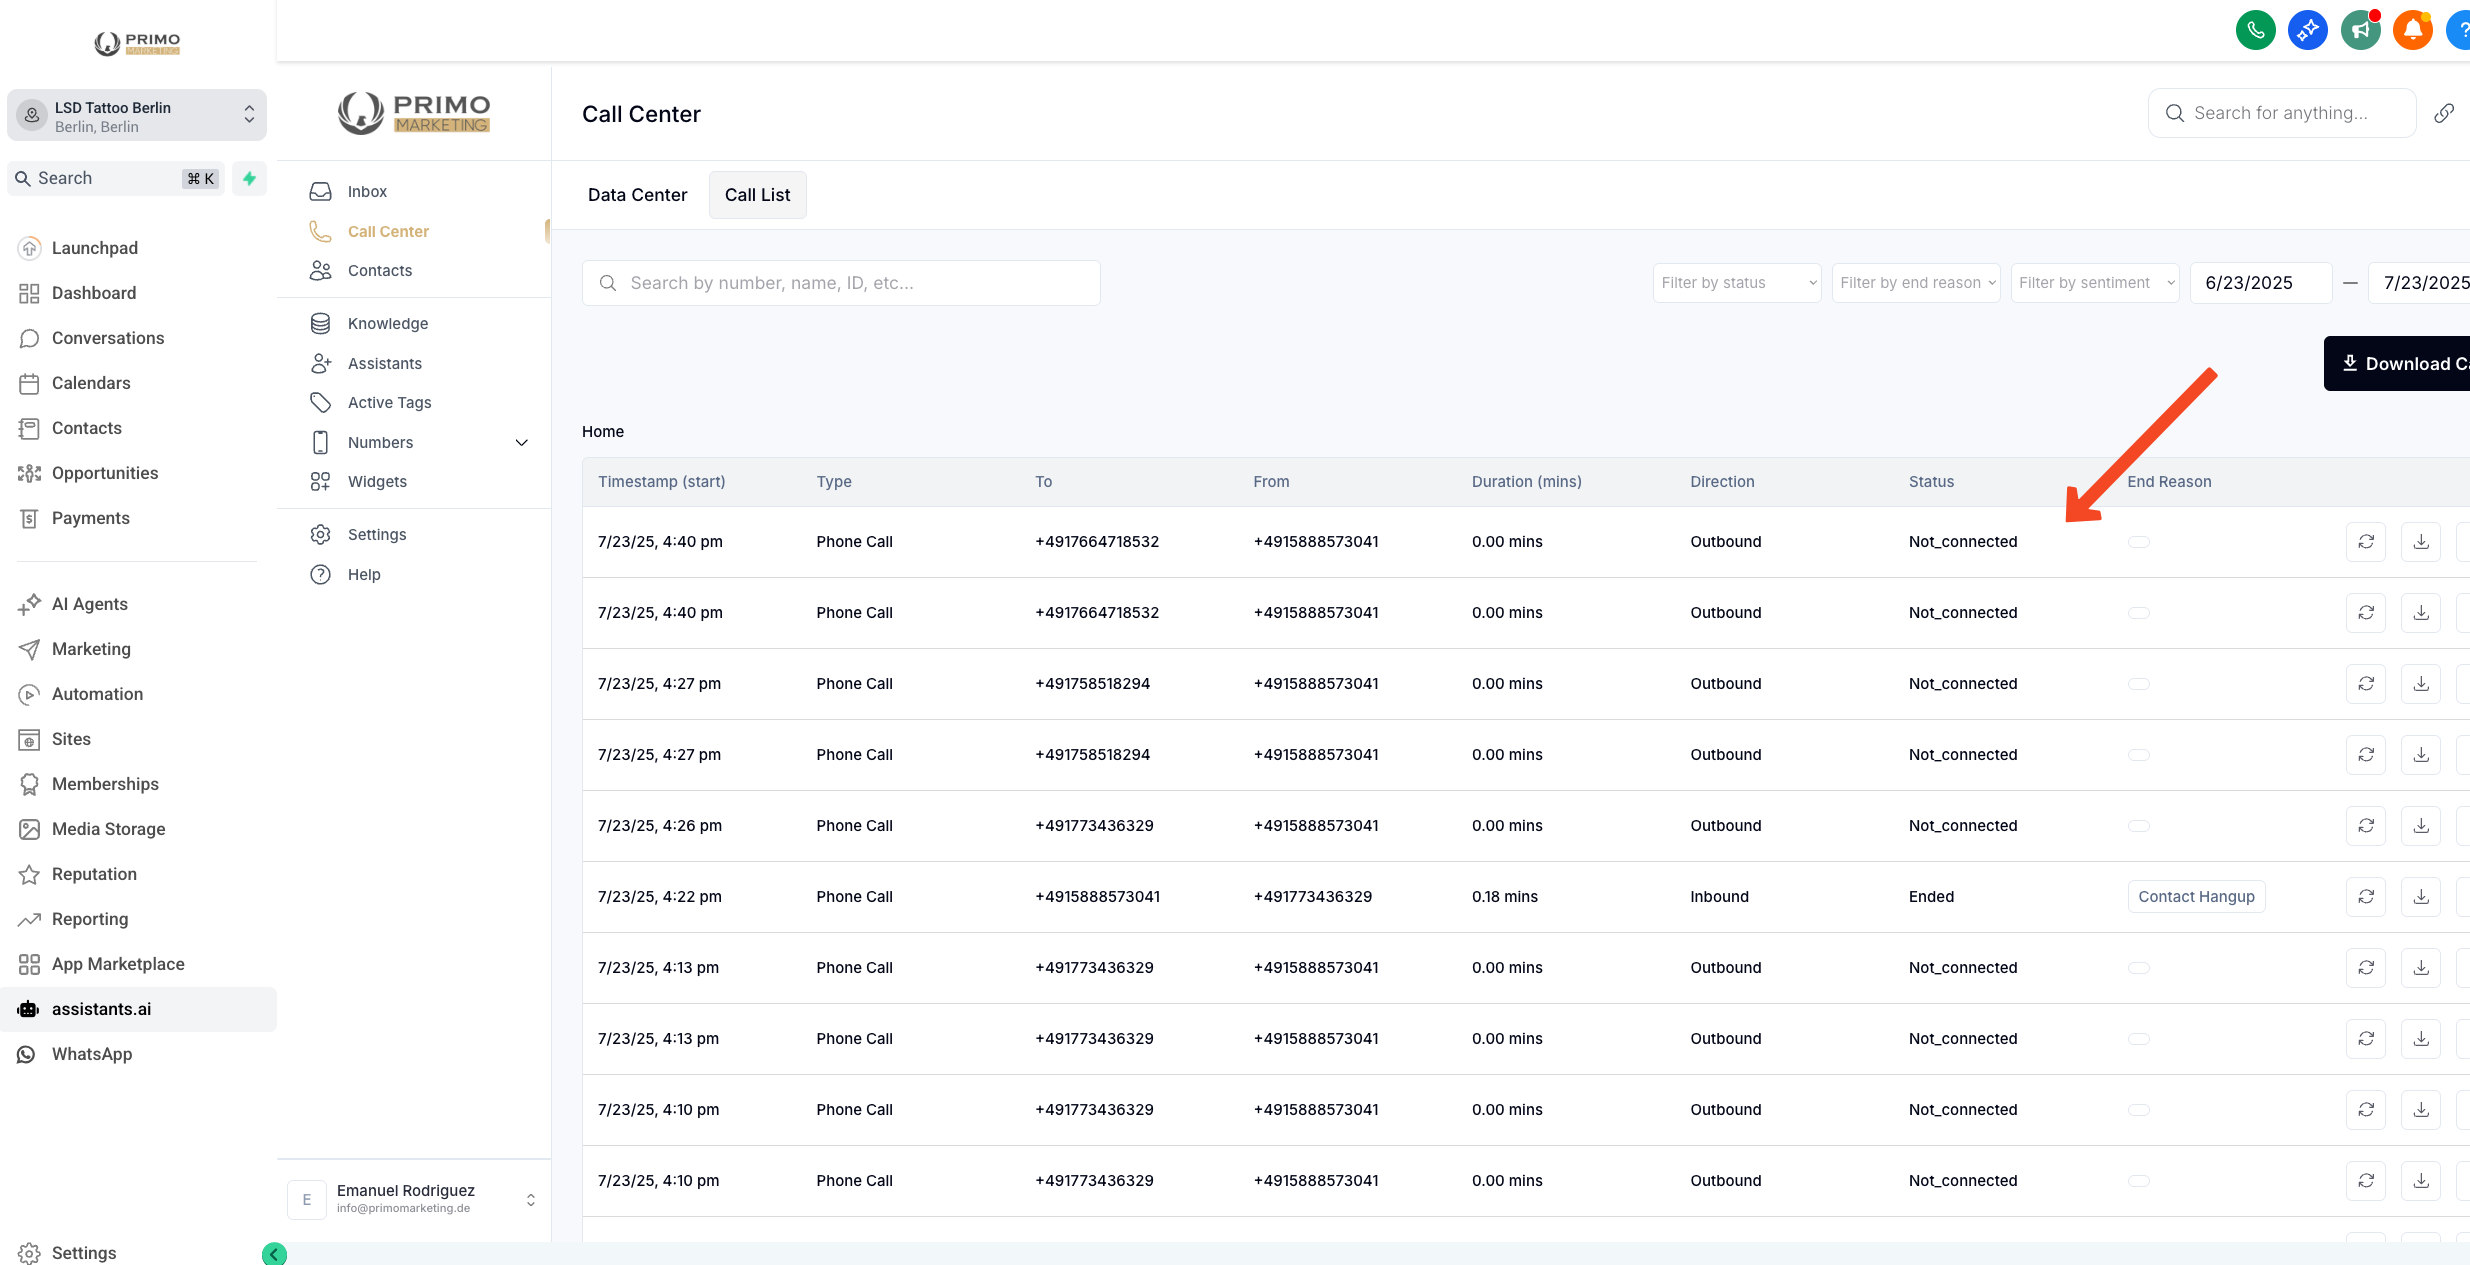Image resolution: width=2470 pixels, height=1265 pixels.
Task: Collapse sidebar with green arrow button
Action: coord(274,1253)
